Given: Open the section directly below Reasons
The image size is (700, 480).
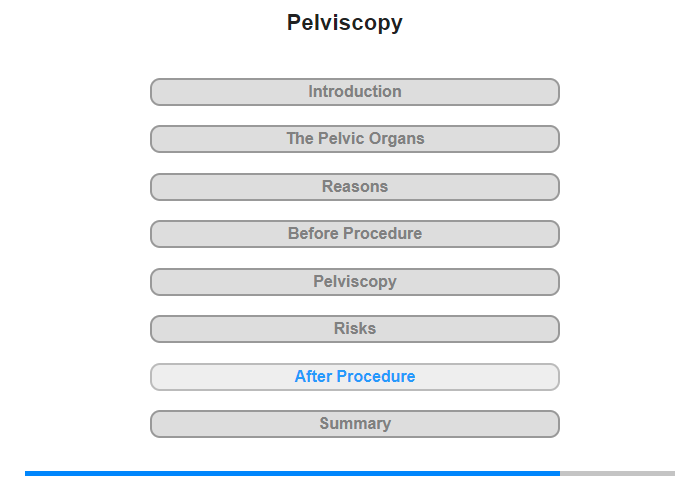Looking at the screenshot, I should point(354,234).
